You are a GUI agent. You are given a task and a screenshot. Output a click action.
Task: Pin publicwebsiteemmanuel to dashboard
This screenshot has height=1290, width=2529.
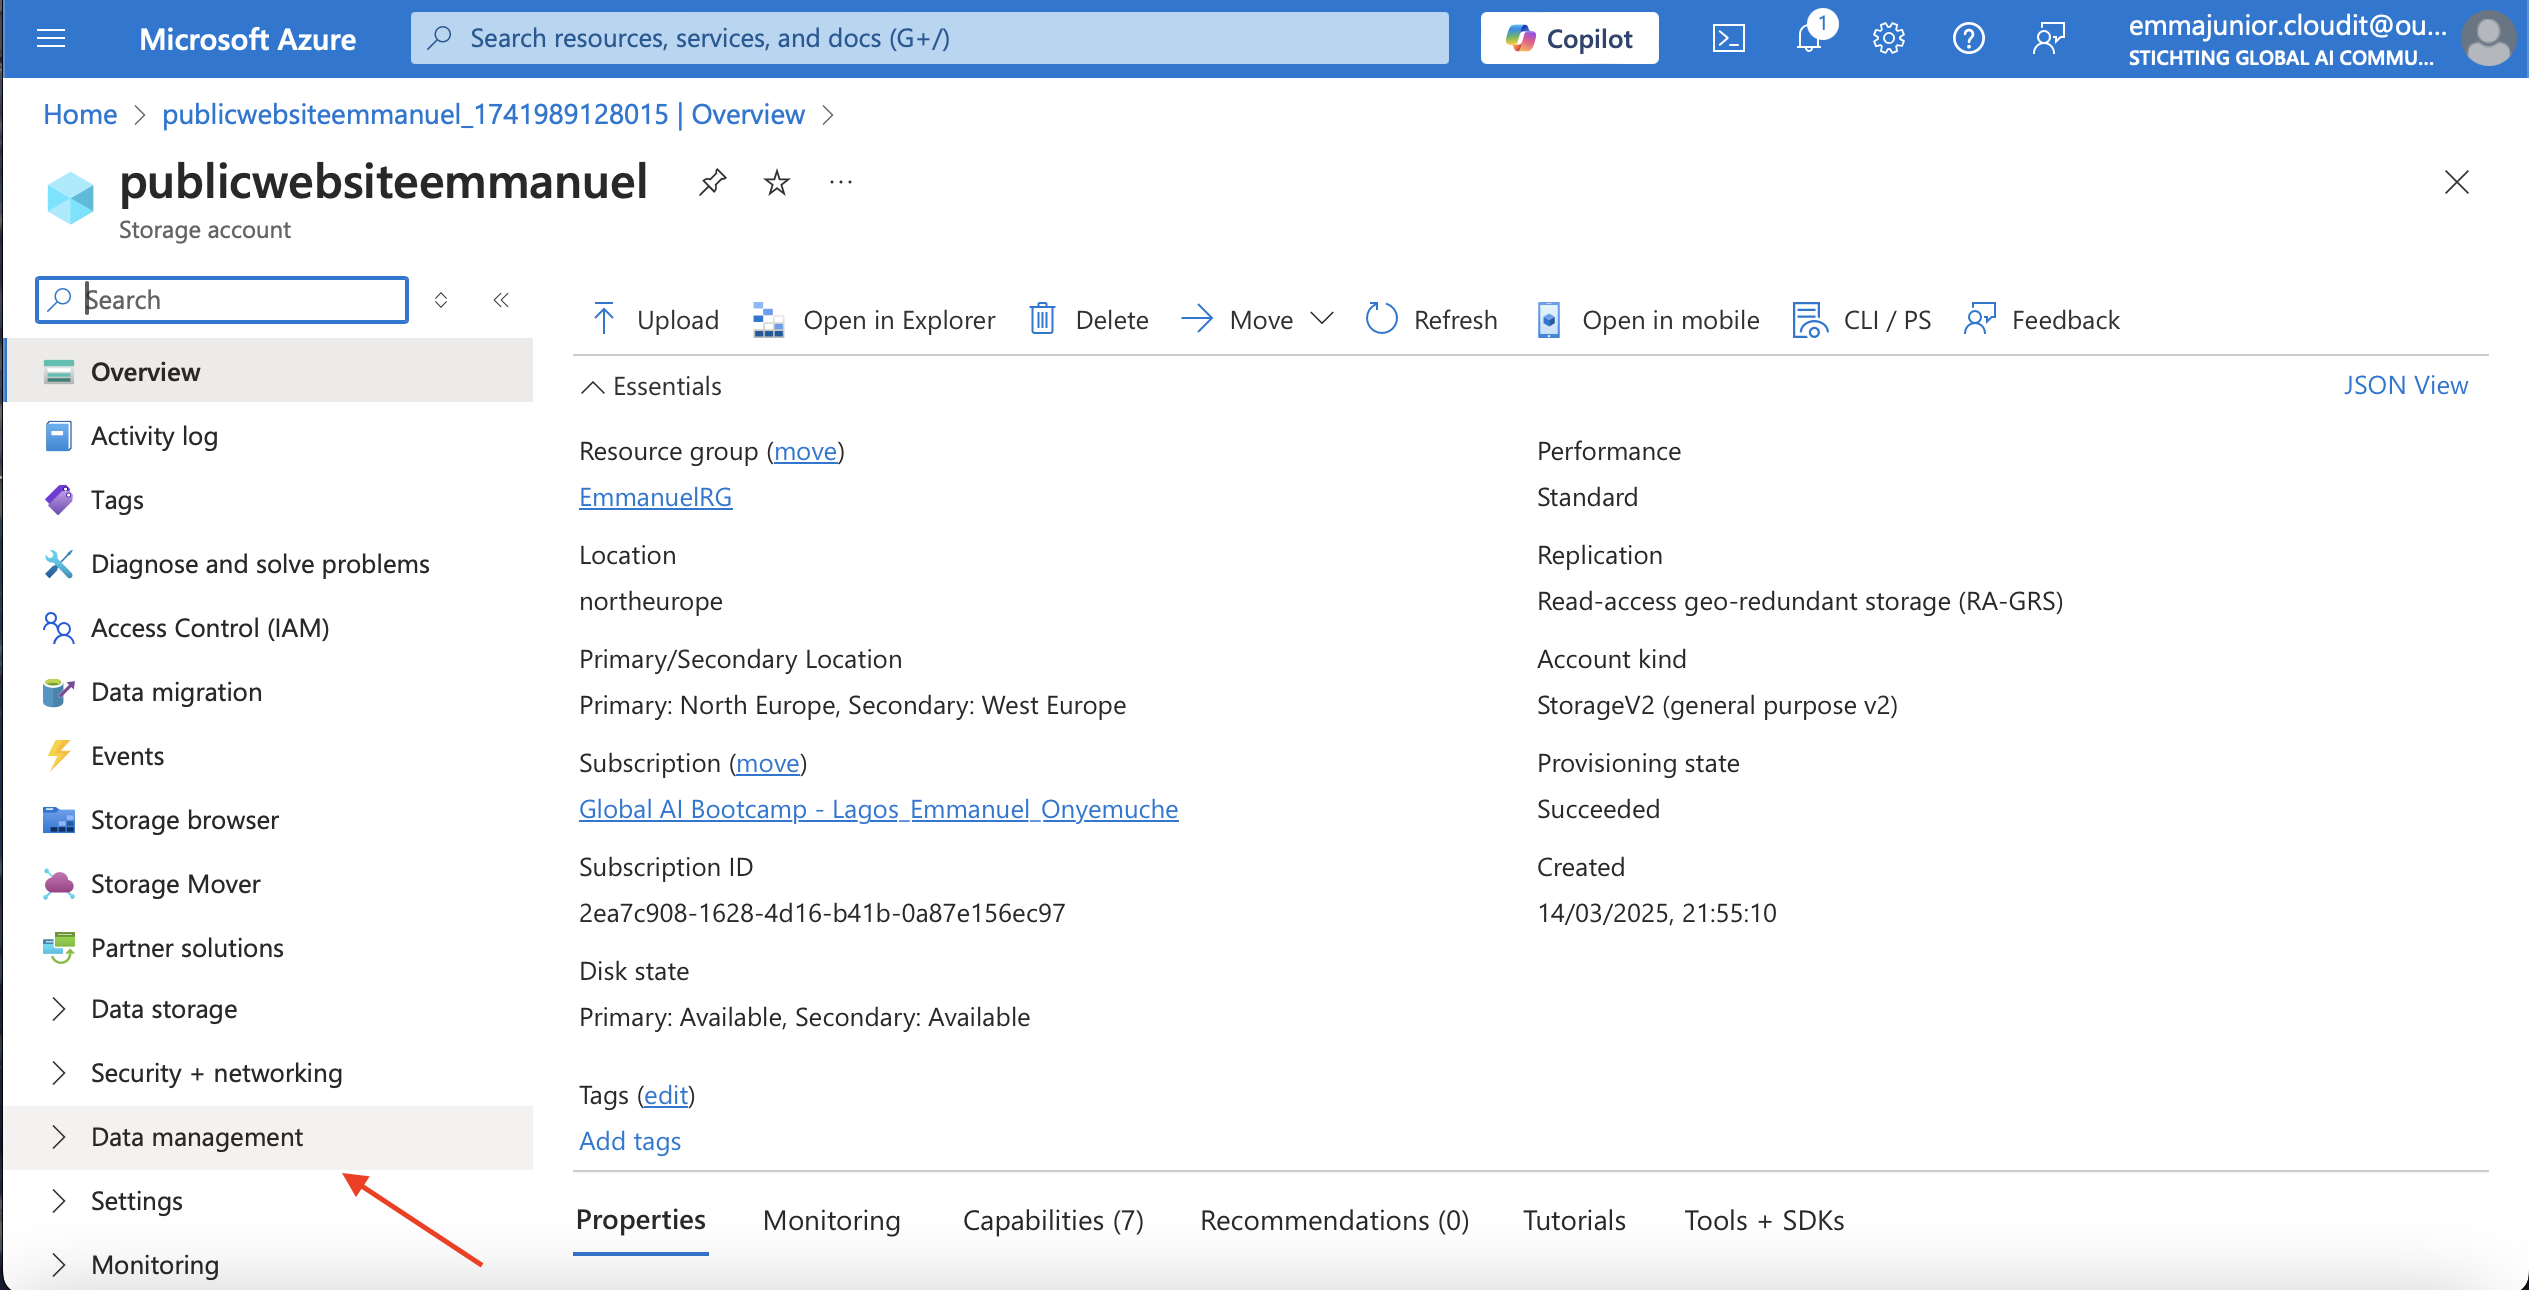pyautogui.click(x=712, y=183)
